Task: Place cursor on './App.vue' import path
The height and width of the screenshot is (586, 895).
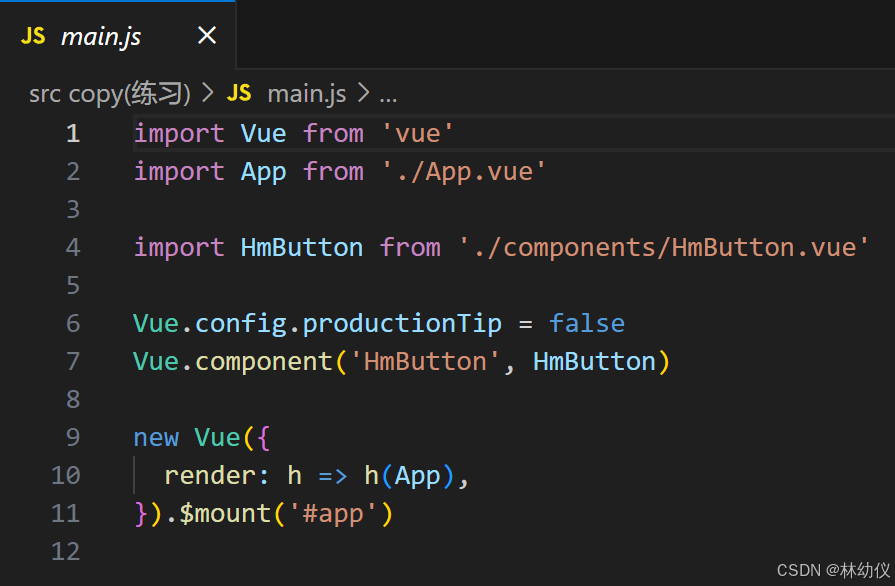Action: pyautogui.click(x=464, y=172)
